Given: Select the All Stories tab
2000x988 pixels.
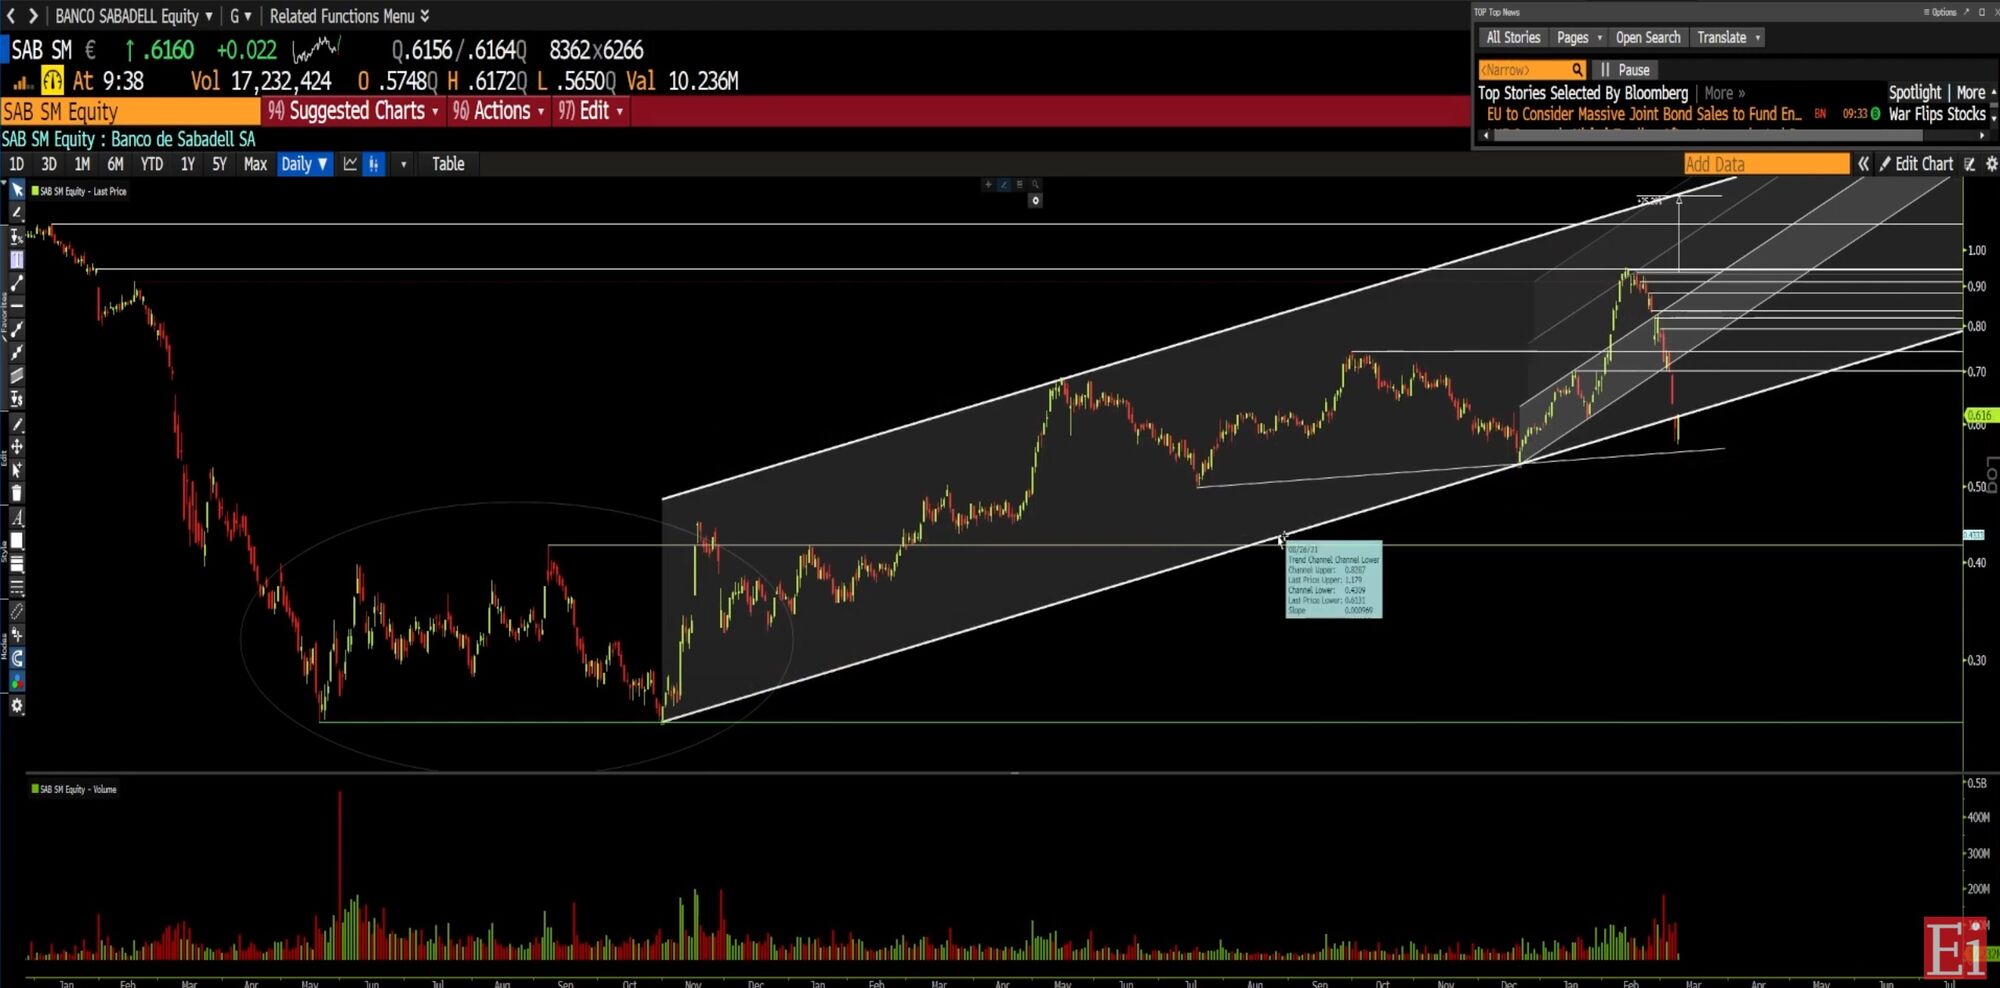Looking at the screenshot, I should (x=1513, y=38).
